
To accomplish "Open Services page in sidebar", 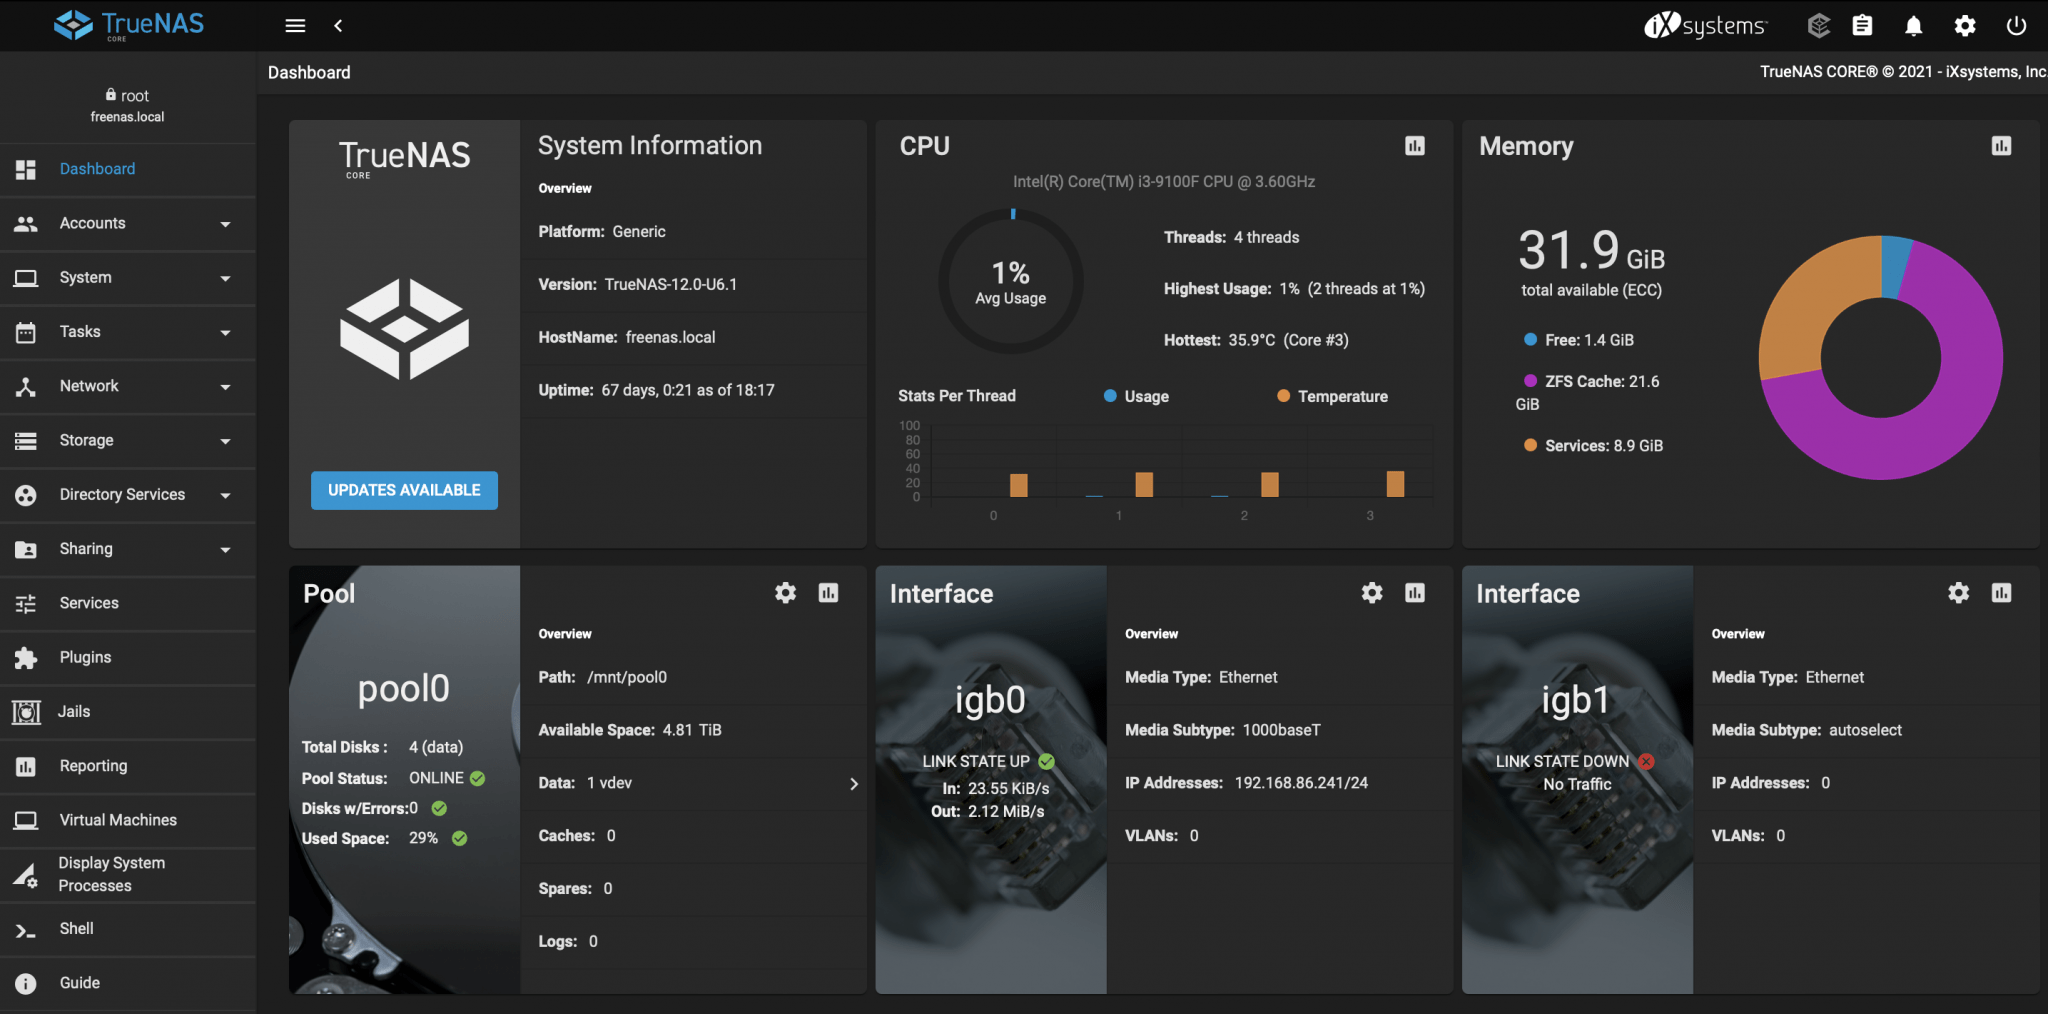I will click(128, 603).
